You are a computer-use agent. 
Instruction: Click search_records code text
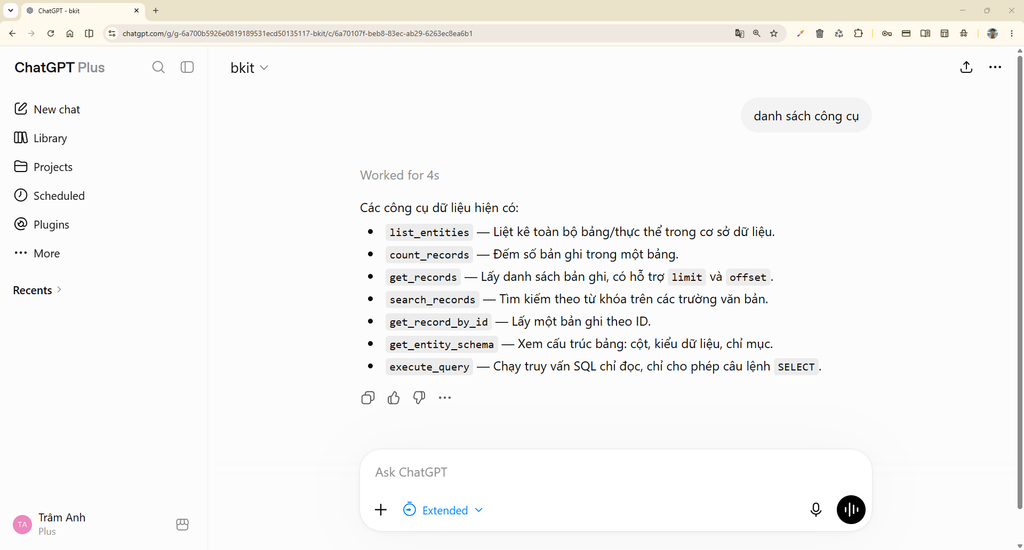432,299
